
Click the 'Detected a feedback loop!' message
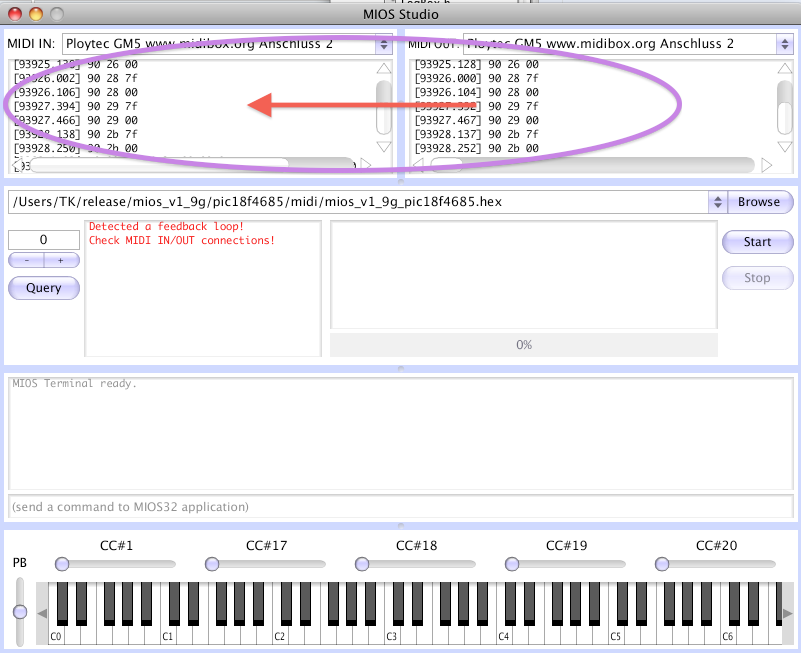167,226
